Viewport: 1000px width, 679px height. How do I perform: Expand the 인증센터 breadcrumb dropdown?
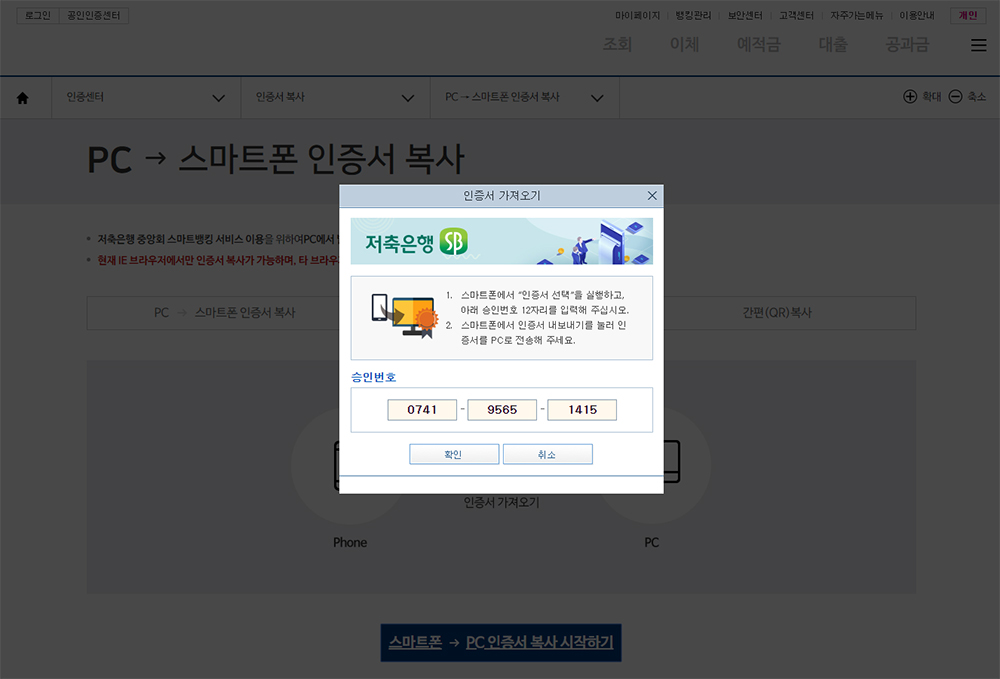pyautogui.click(x=218, y=97)
